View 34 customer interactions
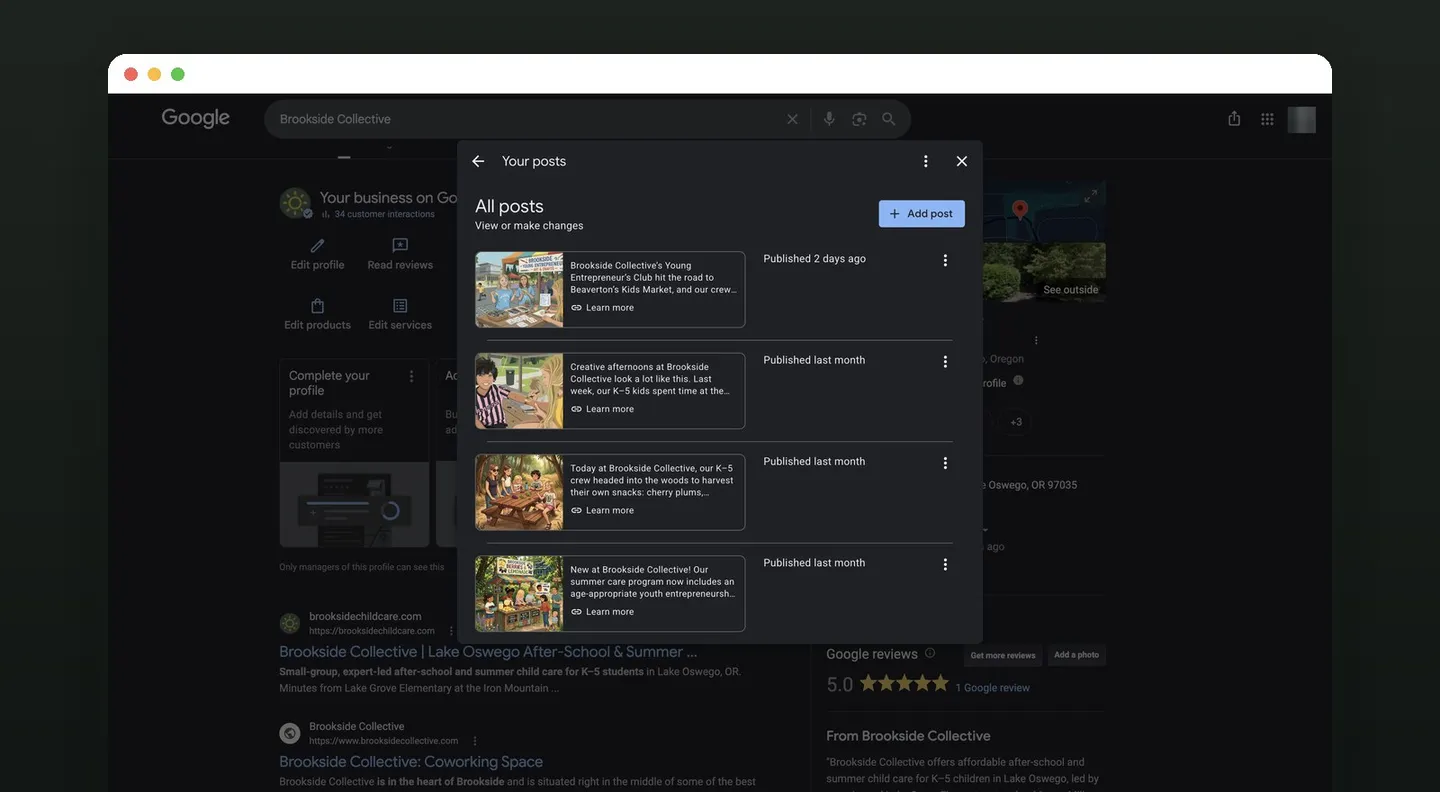The height and width of the screenshot is (792, 1440). [378, 214]
